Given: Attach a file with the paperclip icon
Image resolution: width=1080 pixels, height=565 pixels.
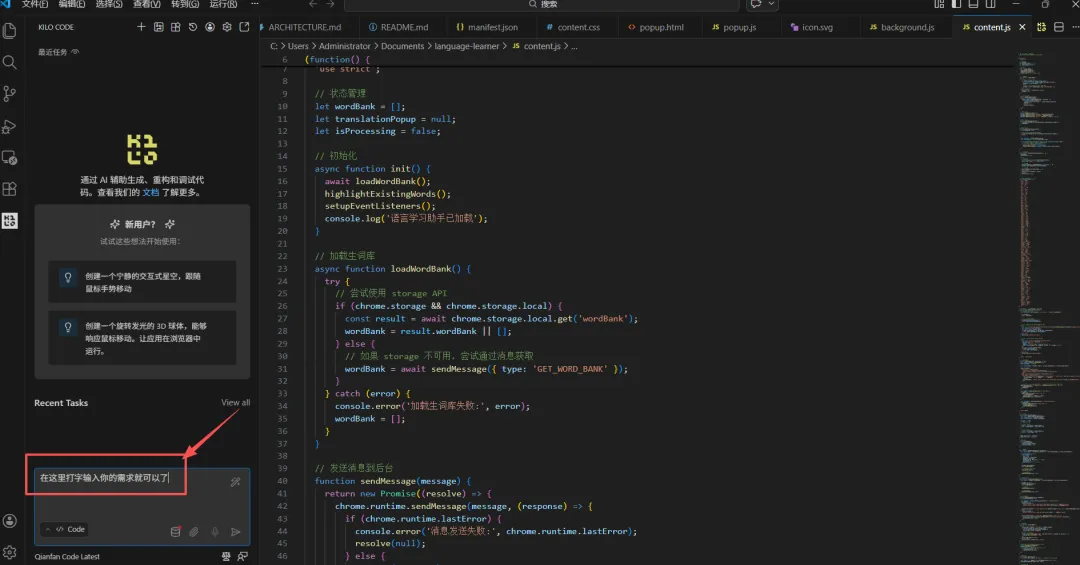Looking at the screenshot, I should [x=194, y=531].
